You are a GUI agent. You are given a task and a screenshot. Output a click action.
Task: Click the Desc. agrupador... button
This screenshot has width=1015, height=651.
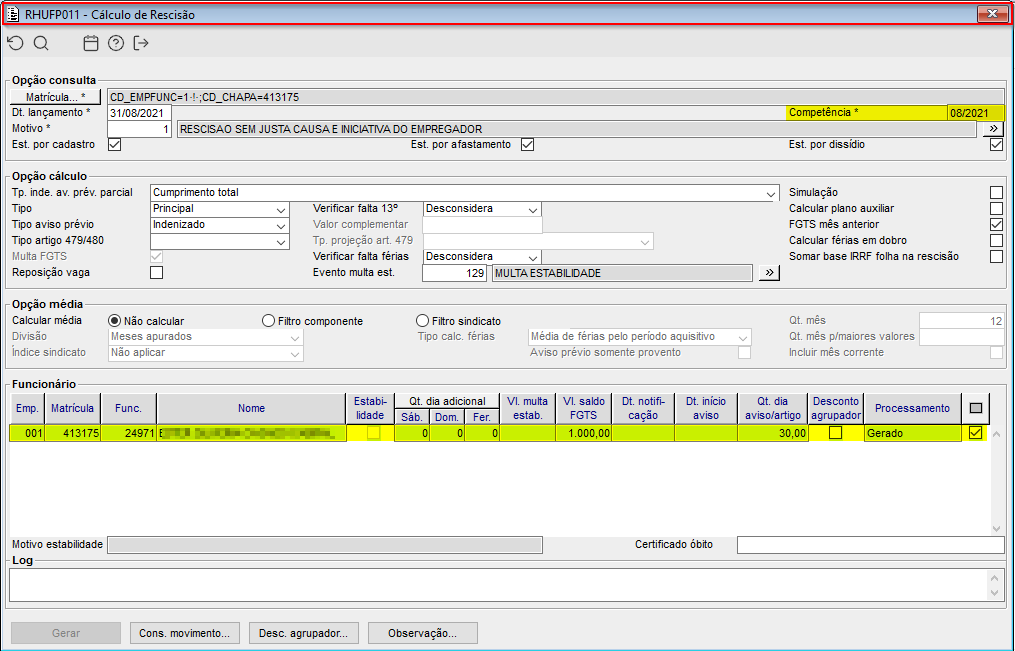(x=304, y=633)
